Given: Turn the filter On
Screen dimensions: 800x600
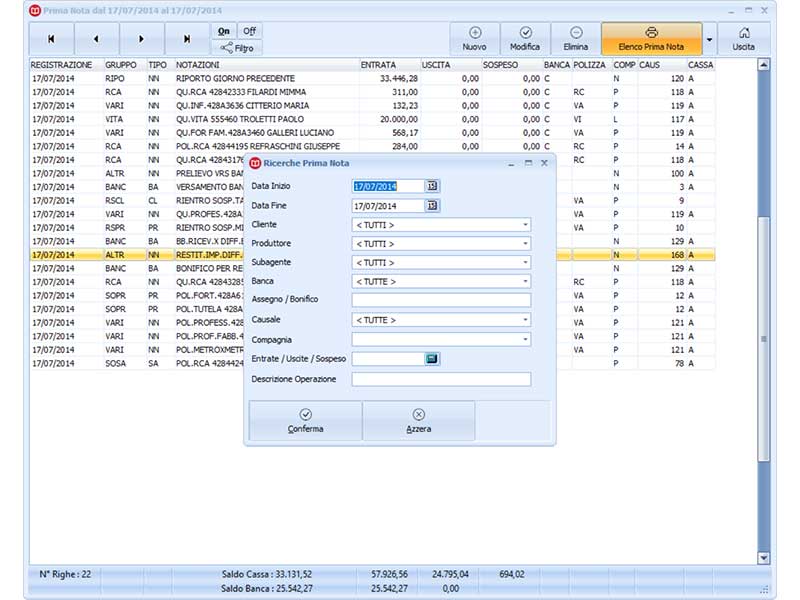Looking at the screenshot, I should [224, 31].
